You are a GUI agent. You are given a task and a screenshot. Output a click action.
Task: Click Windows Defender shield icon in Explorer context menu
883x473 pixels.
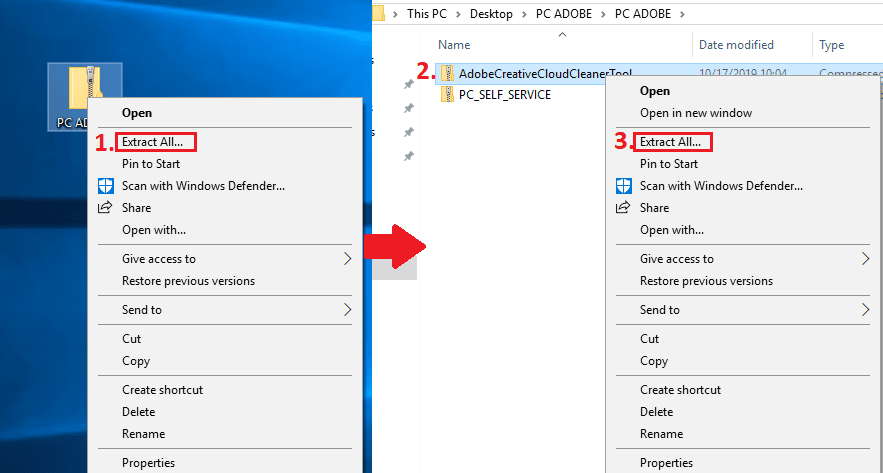(623, 185)
